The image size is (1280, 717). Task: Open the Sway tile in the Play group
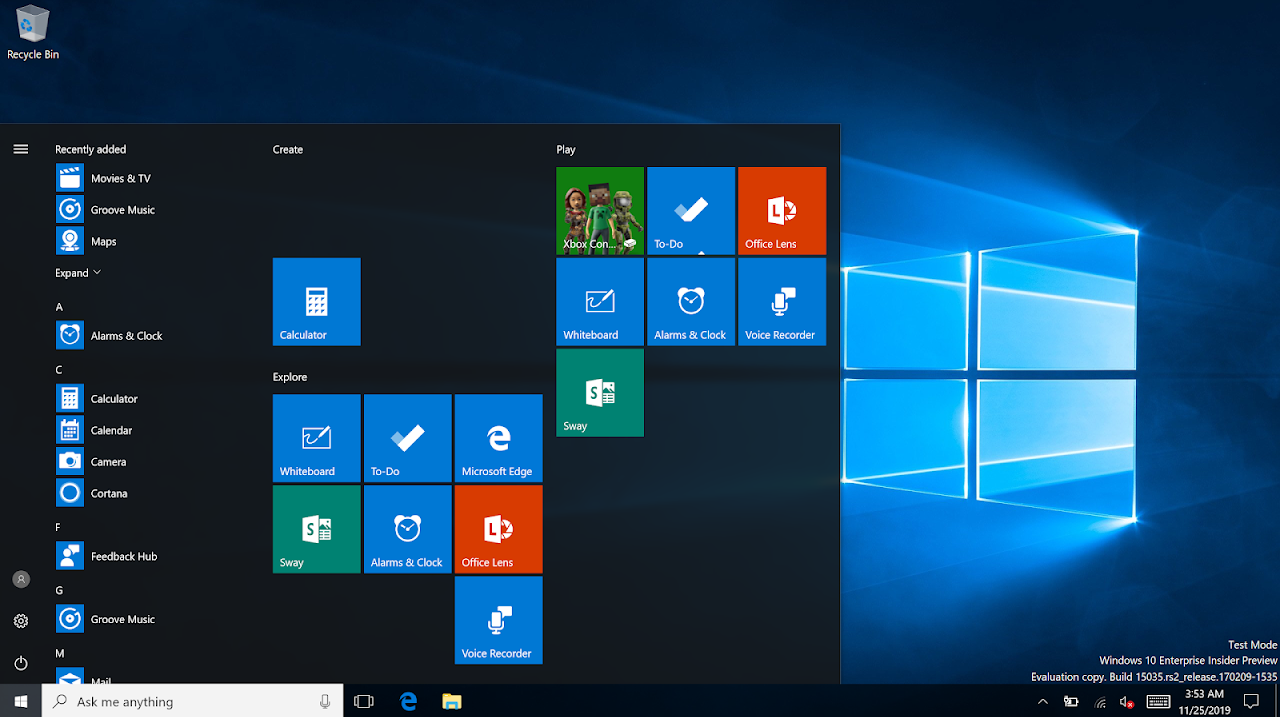tap(600, 393)
